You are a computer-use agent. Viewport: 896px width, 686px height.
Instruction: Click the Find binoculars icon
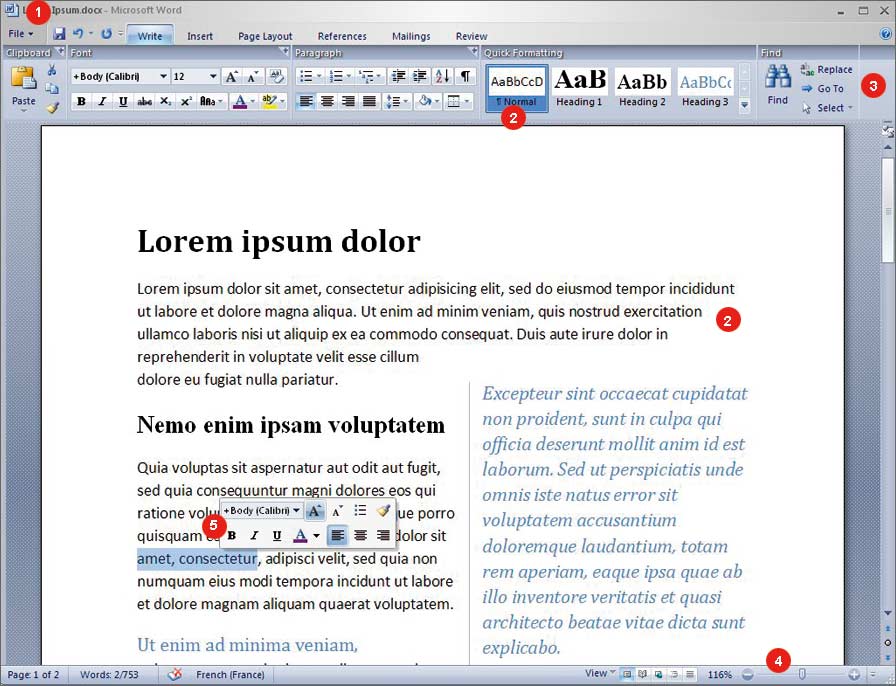click(778, 84)
